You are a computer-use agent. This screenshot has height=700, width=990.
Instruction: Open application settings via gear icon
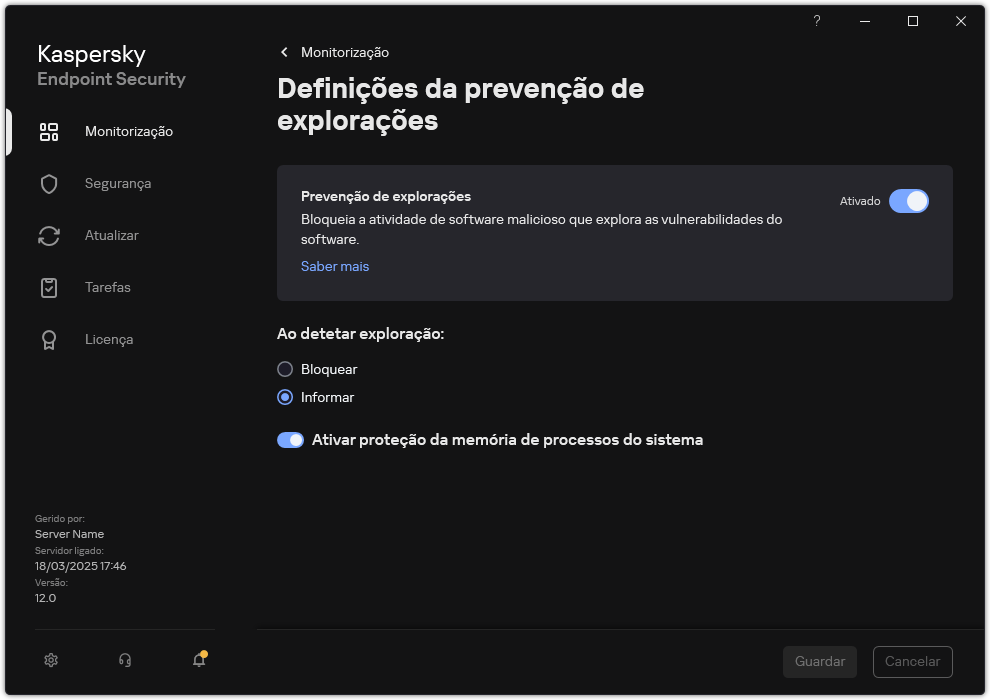[50, 660]
